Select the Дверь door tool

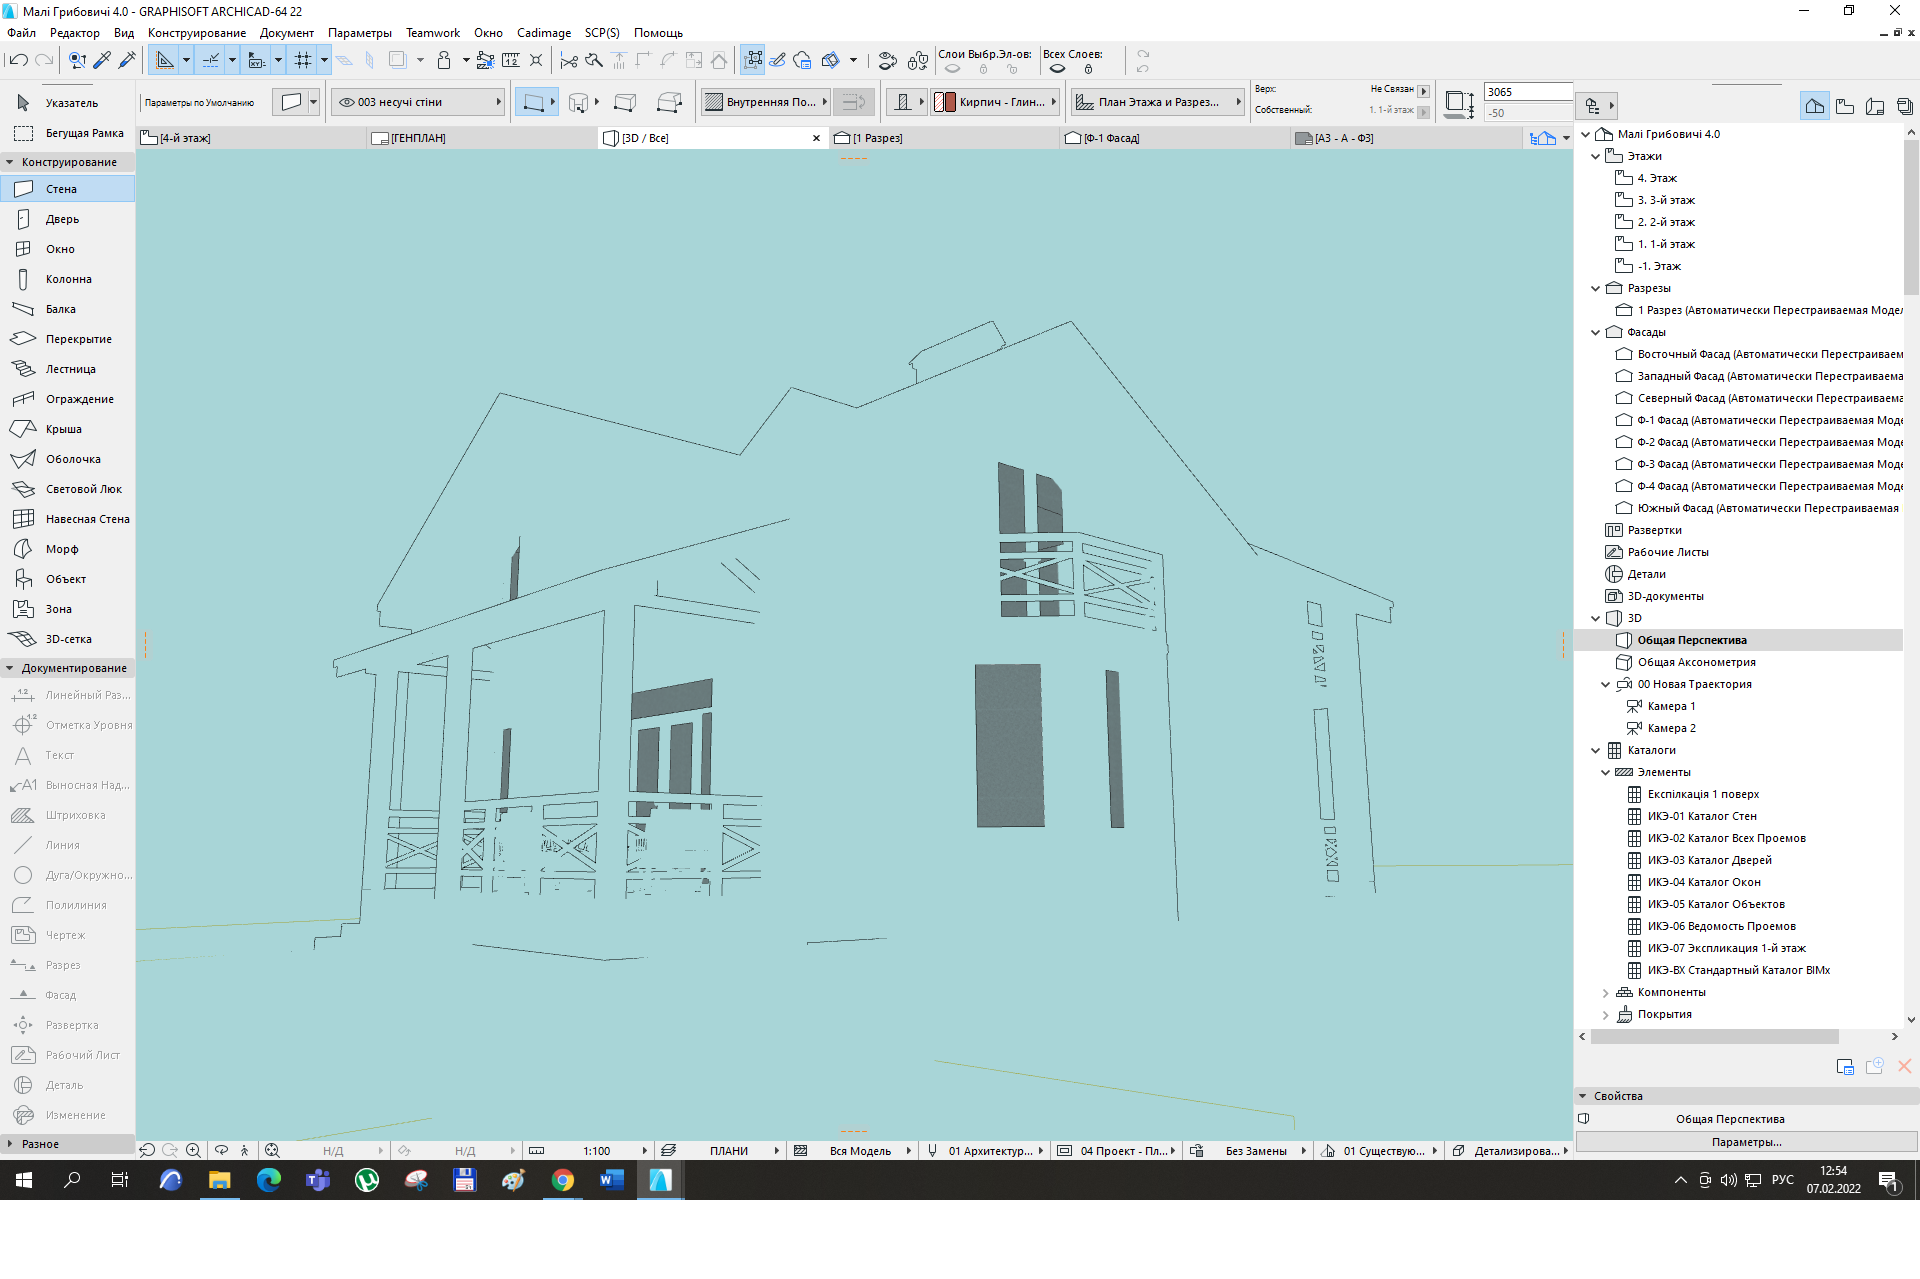pos(68,219)
